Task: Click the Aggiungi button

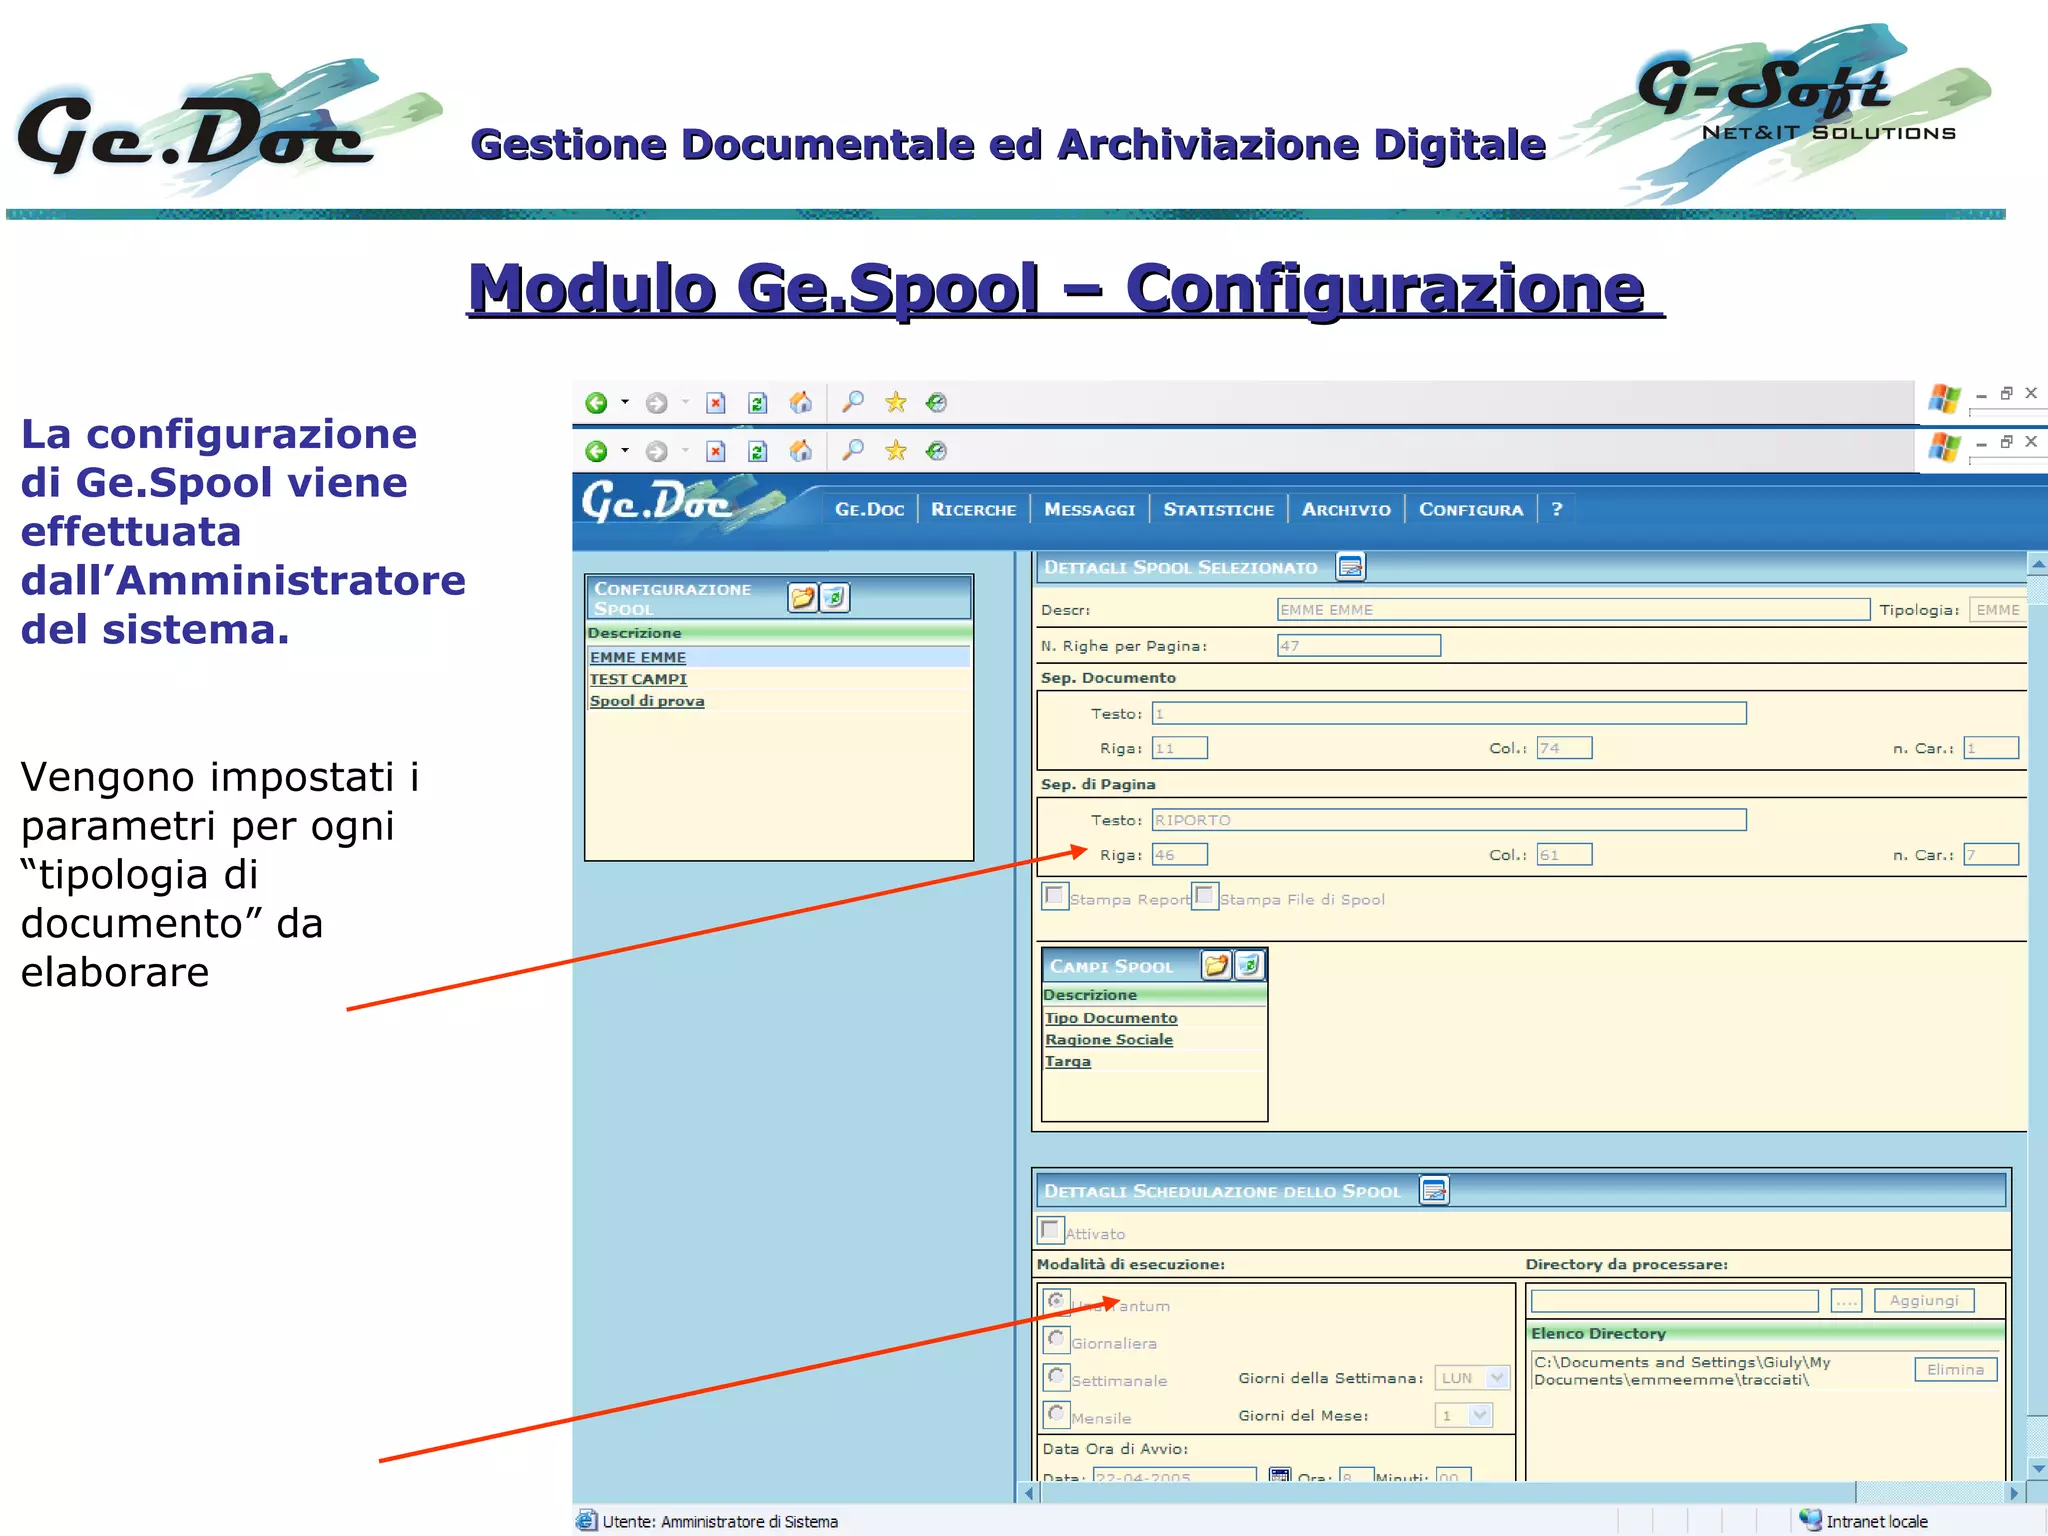Action: 1924,1300
